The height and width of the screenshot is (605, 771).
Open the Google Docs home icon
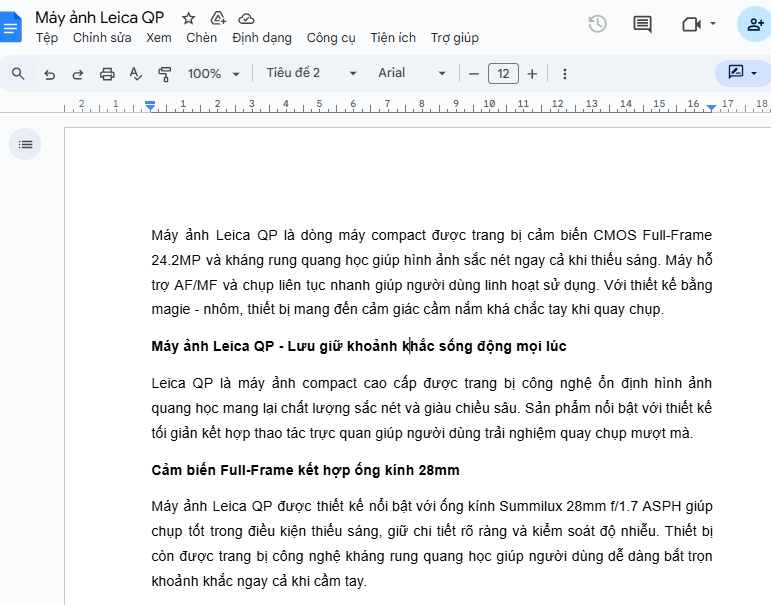point(11,27)
